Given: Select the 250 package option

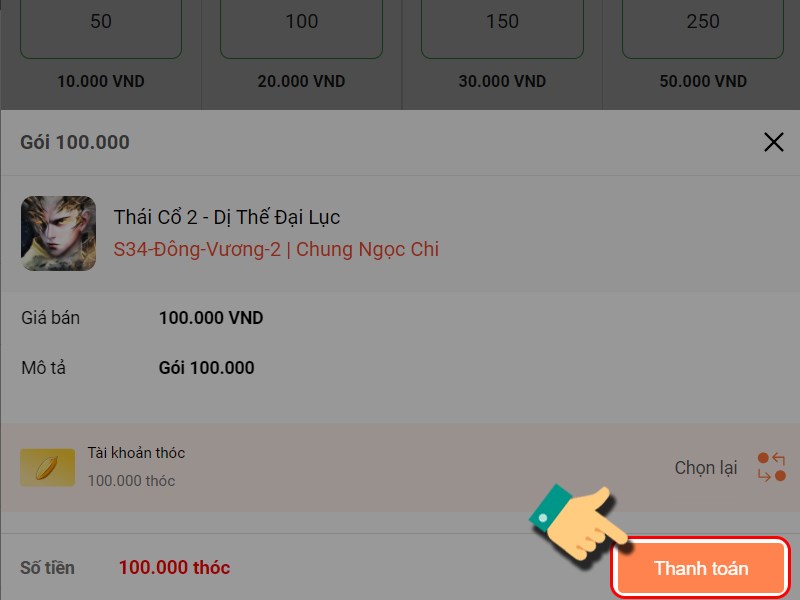Looking at the screenshot, I should 703,24.
